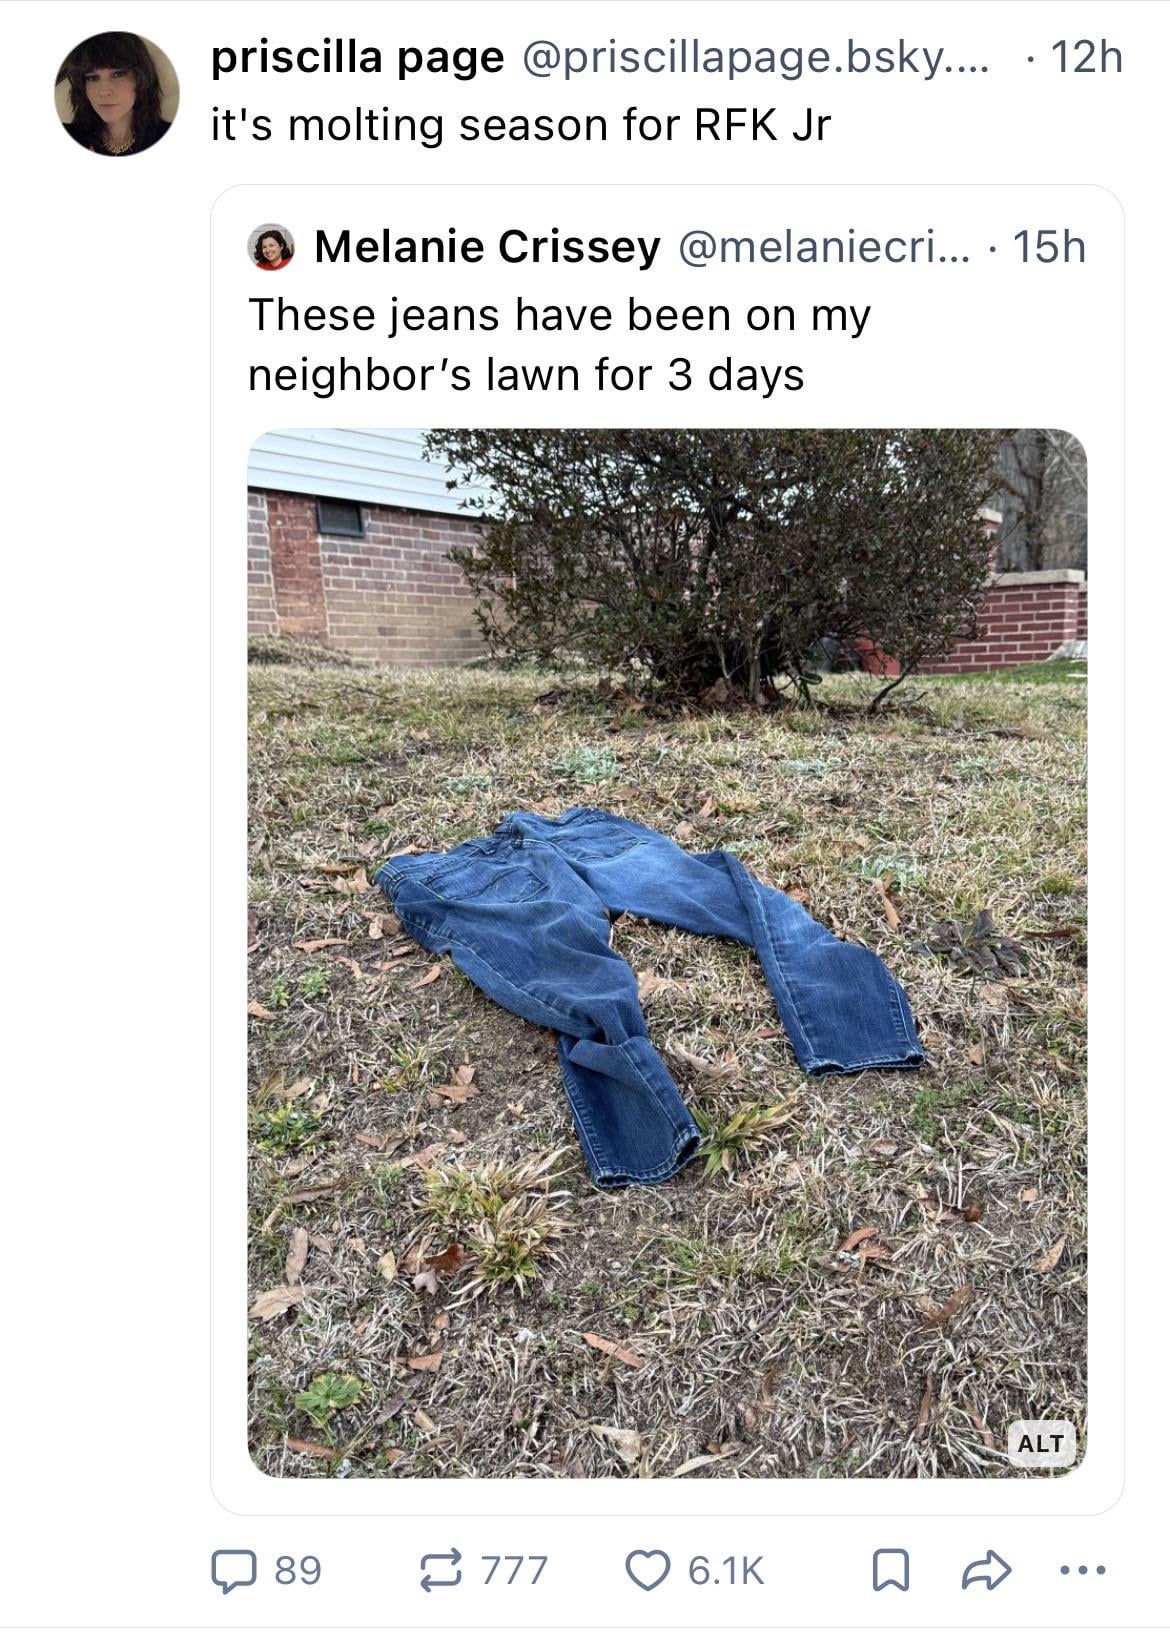This screenshot has width=1170, height=1636.
Task: Bookmark this post
Action: click(x=888, y=1570)
